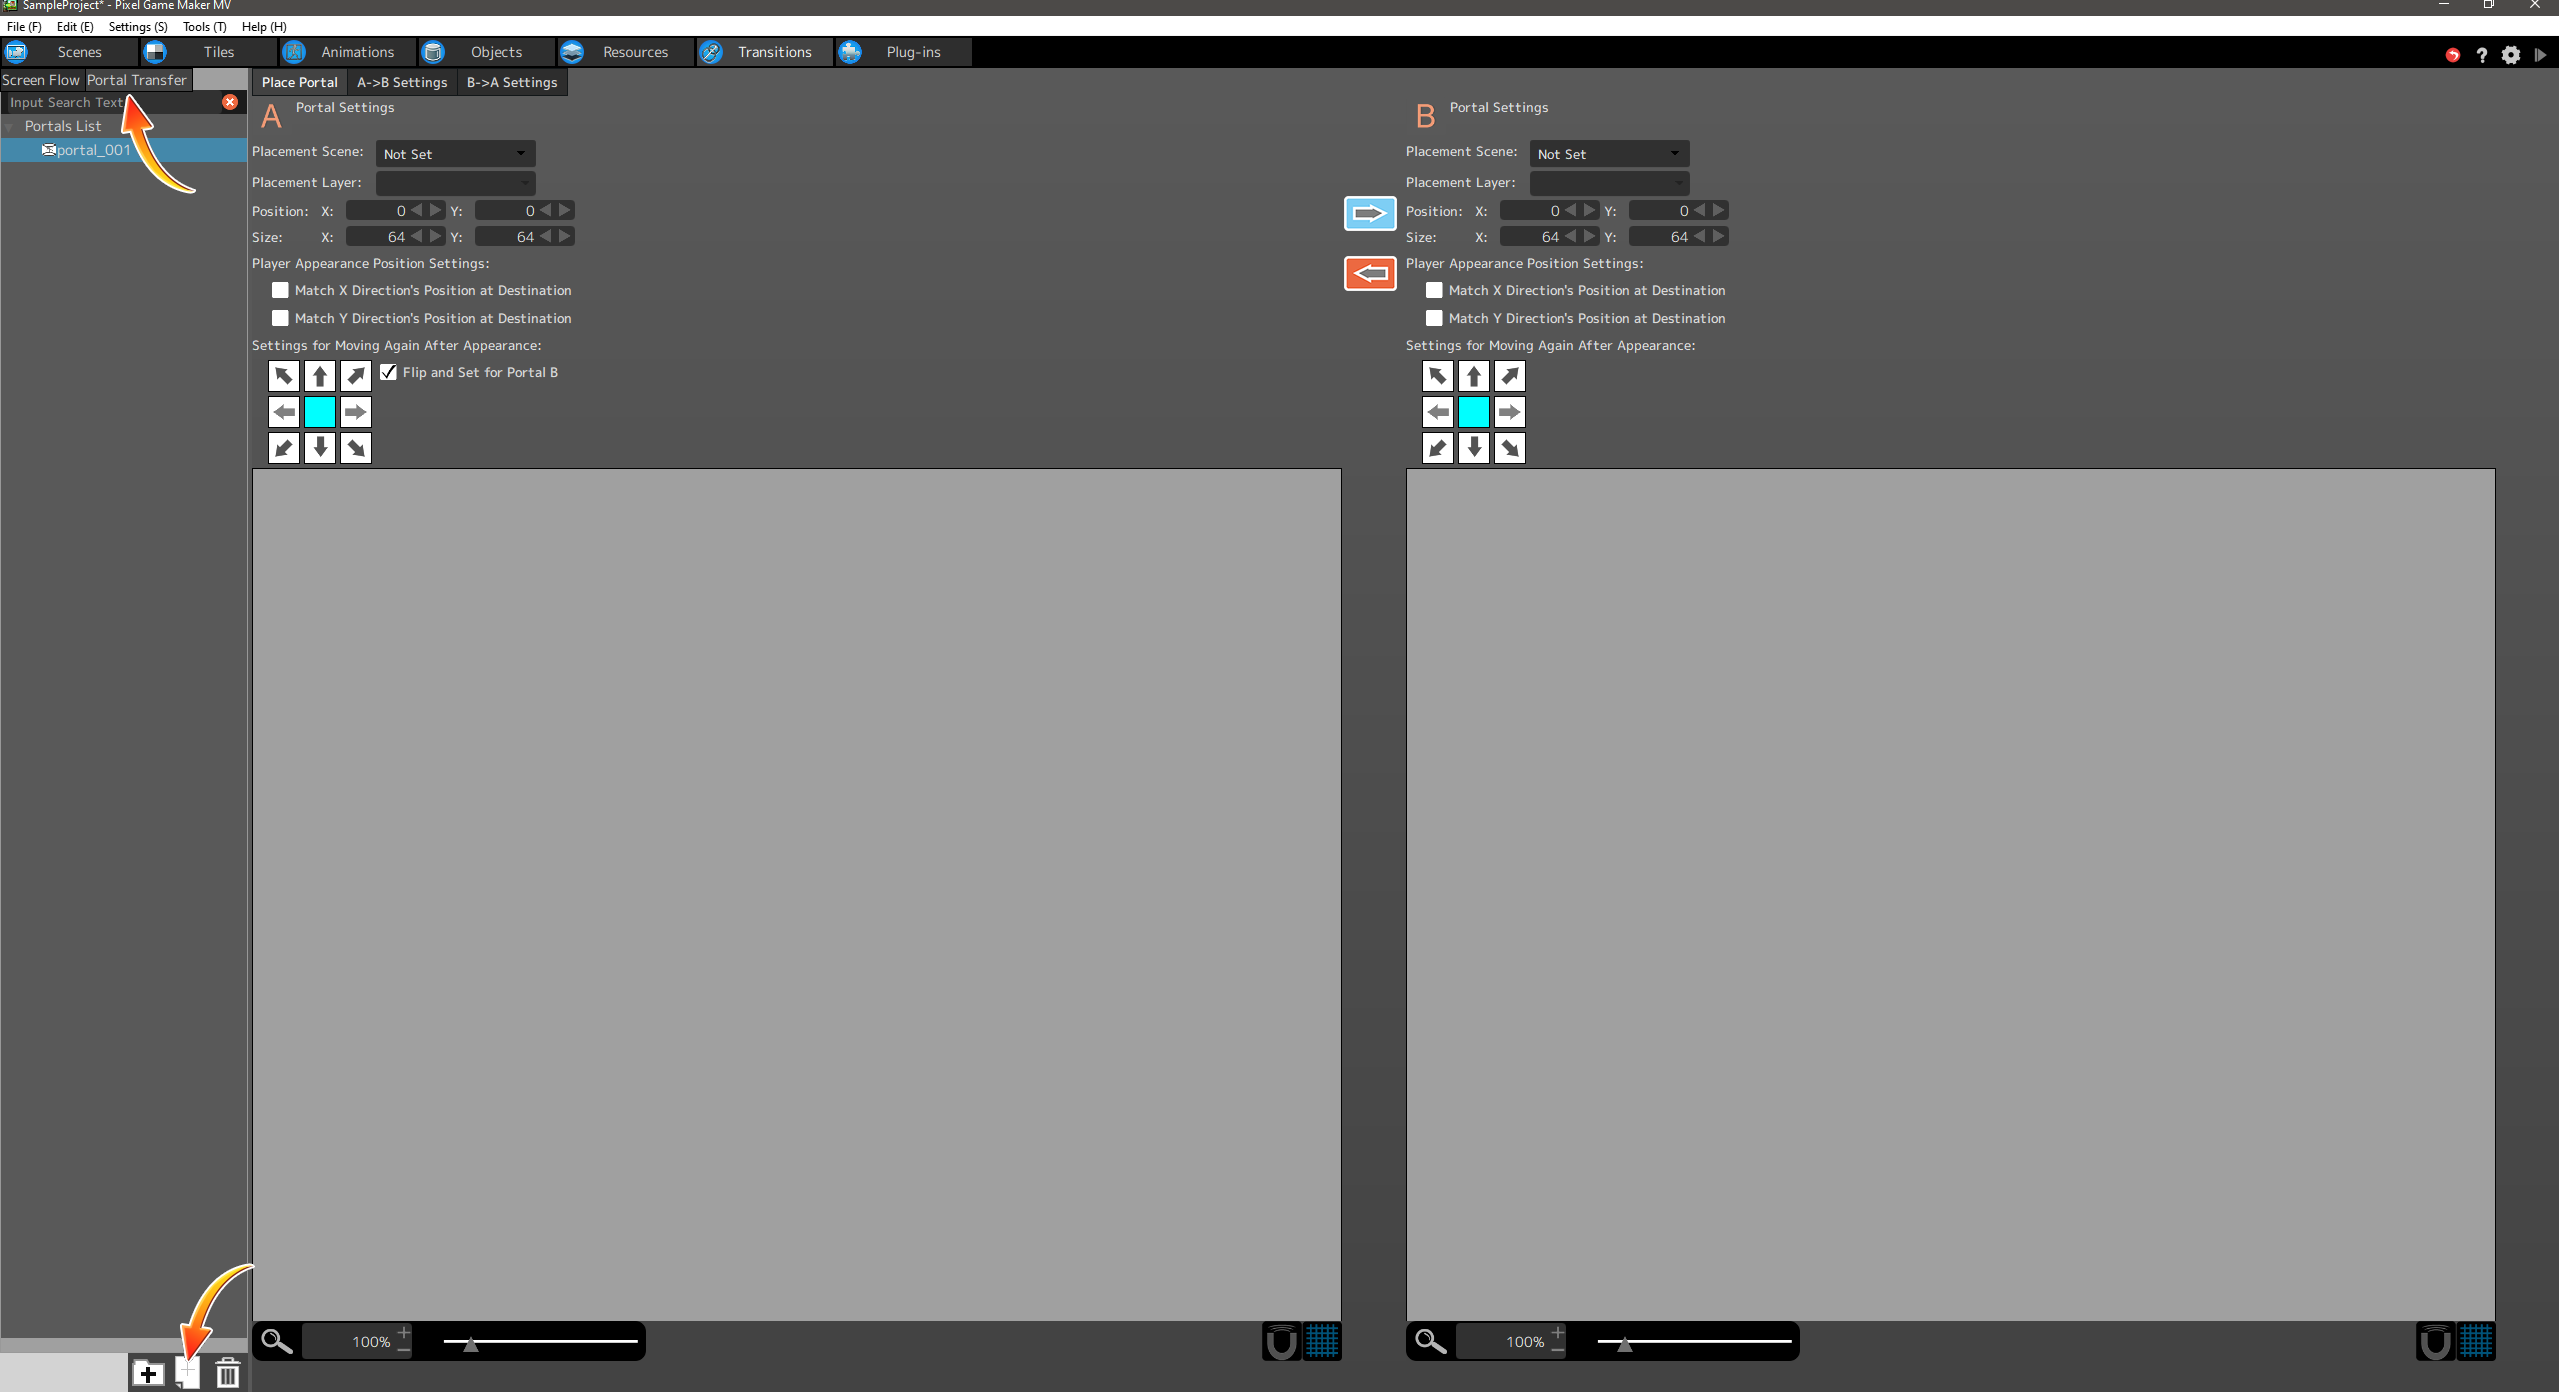Collapse the Portals List tree node
The width and height of the screenshot is (2559, 1392).
coord(10,127)
